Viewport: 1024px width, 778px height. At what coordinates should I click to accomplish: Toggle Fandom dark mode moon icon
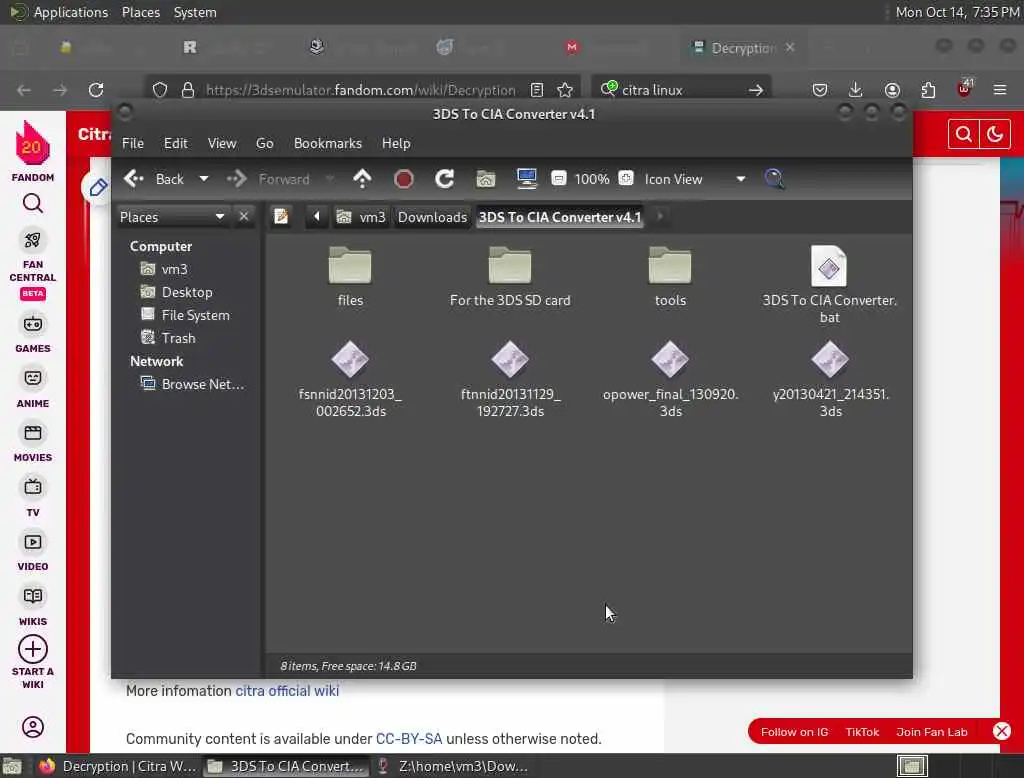pyautogui.click(x=995, y=134)
